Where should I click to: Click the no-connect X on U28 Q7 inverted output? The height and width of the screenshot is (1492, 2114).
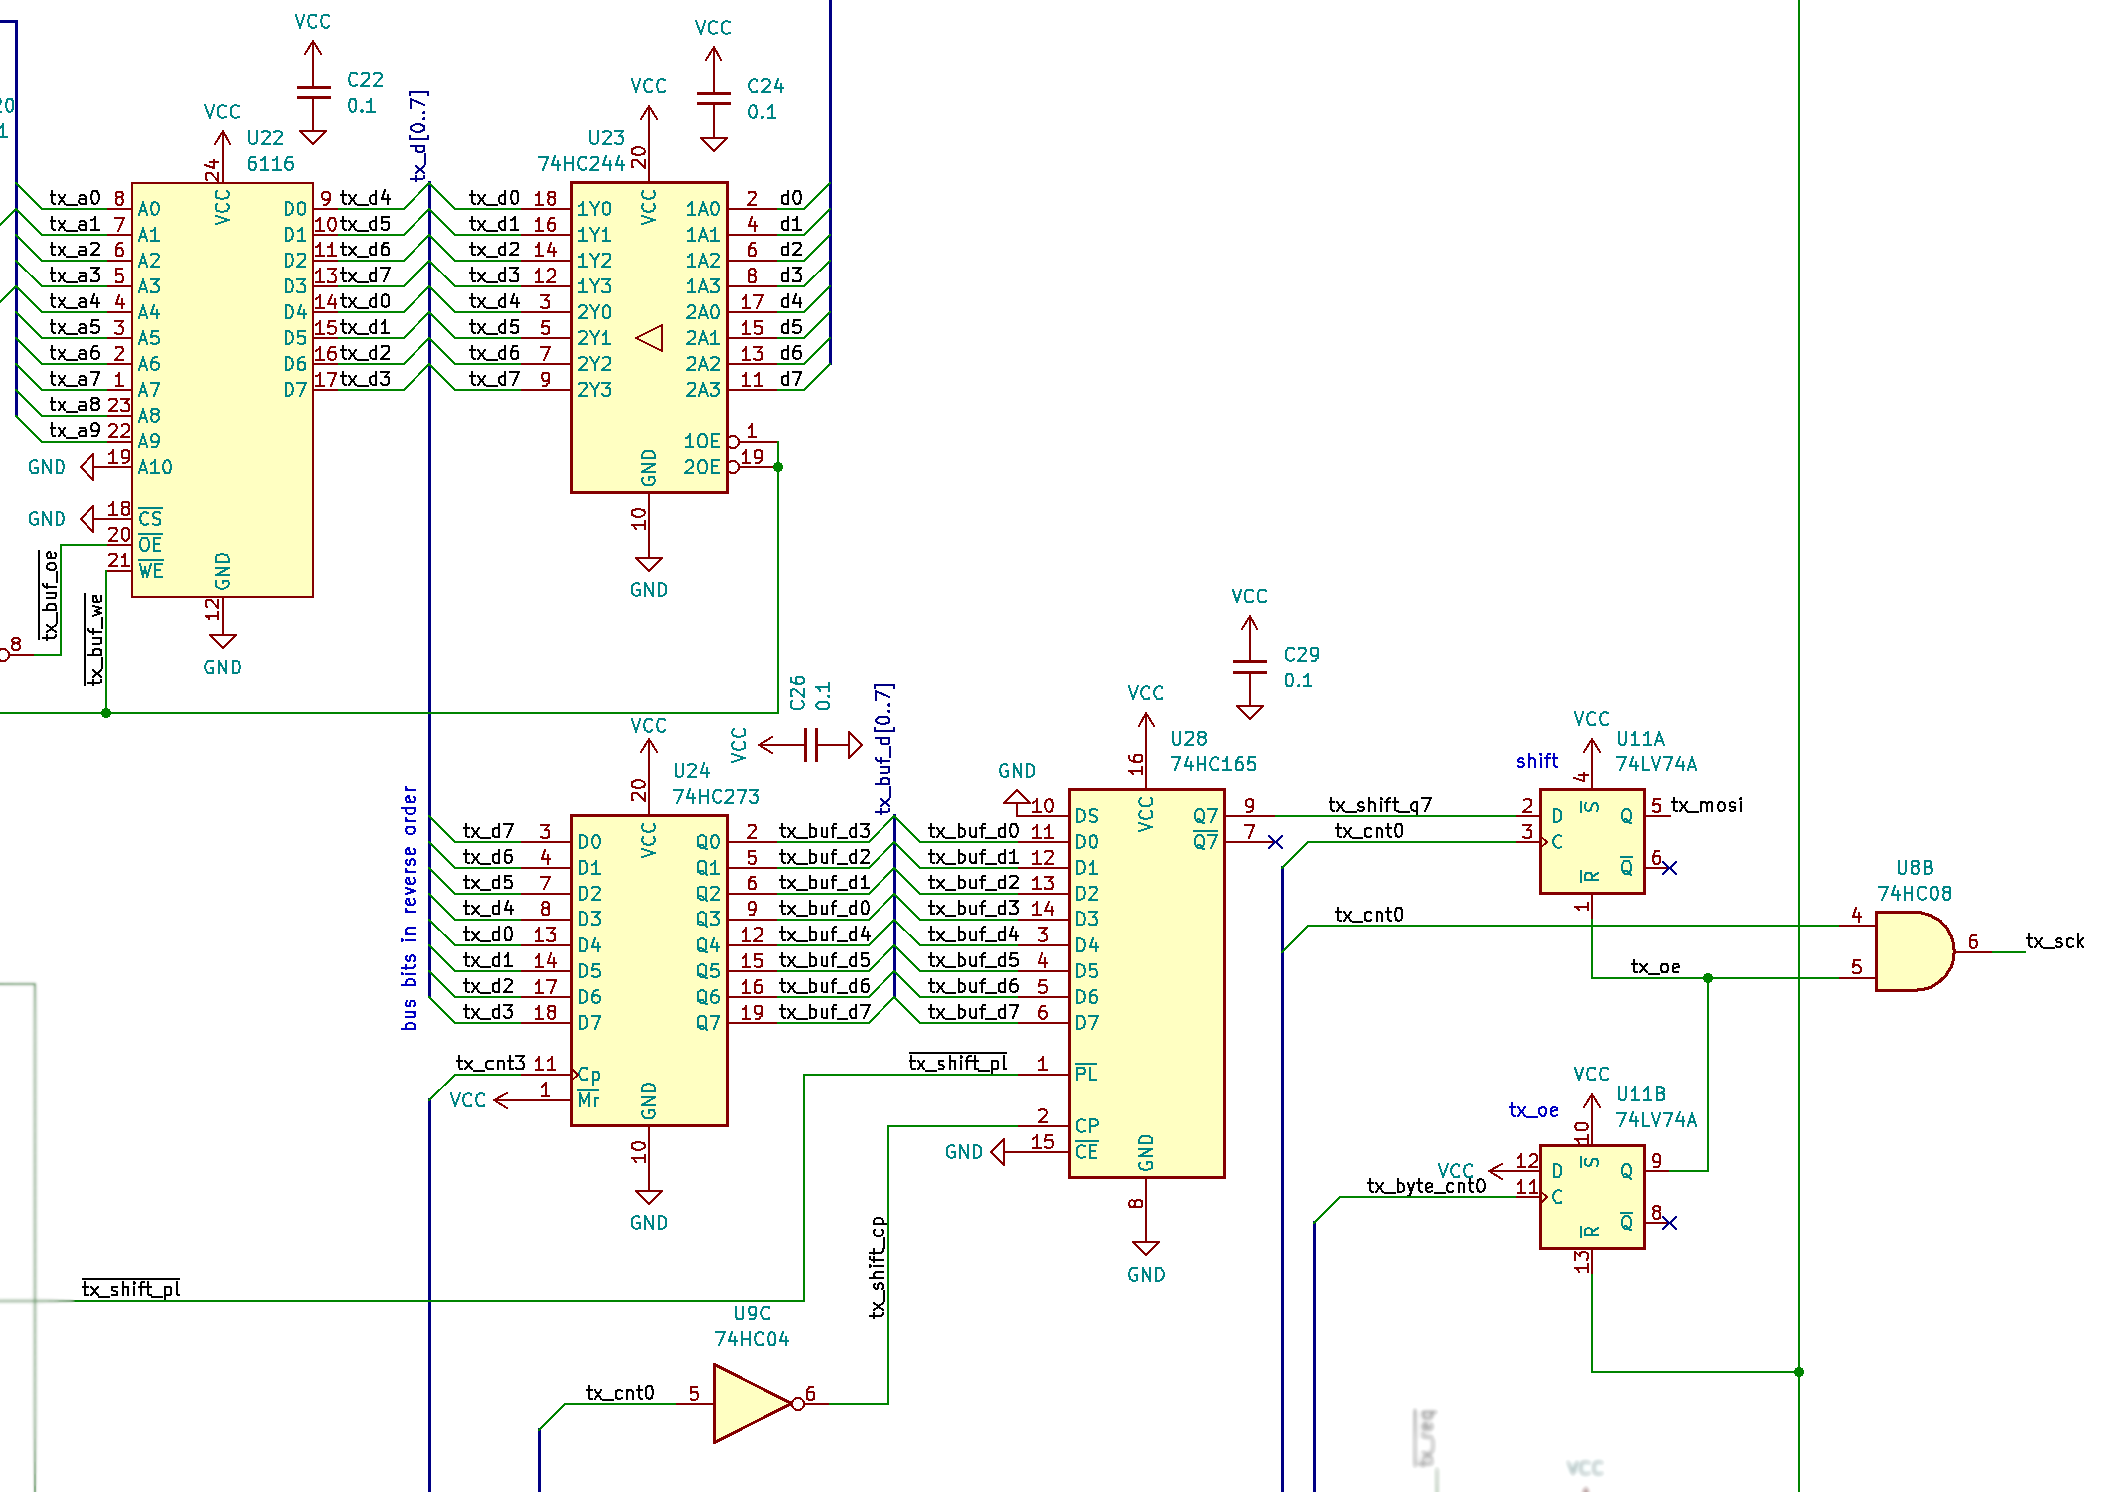coord(1275,842)
